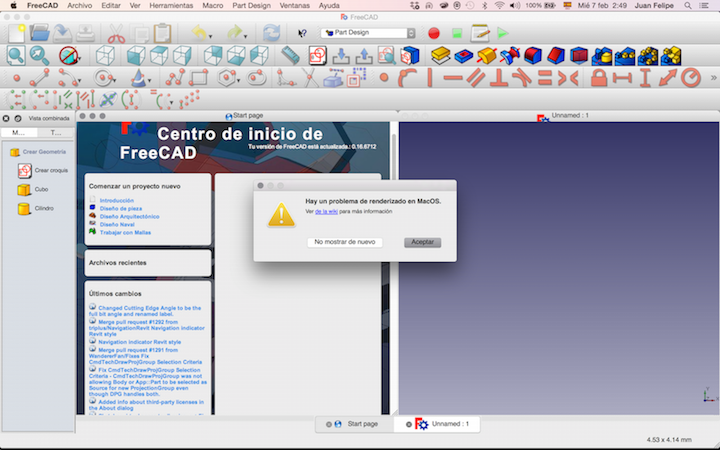Switch to axonometric wireframe cube view

pos(105,56)
